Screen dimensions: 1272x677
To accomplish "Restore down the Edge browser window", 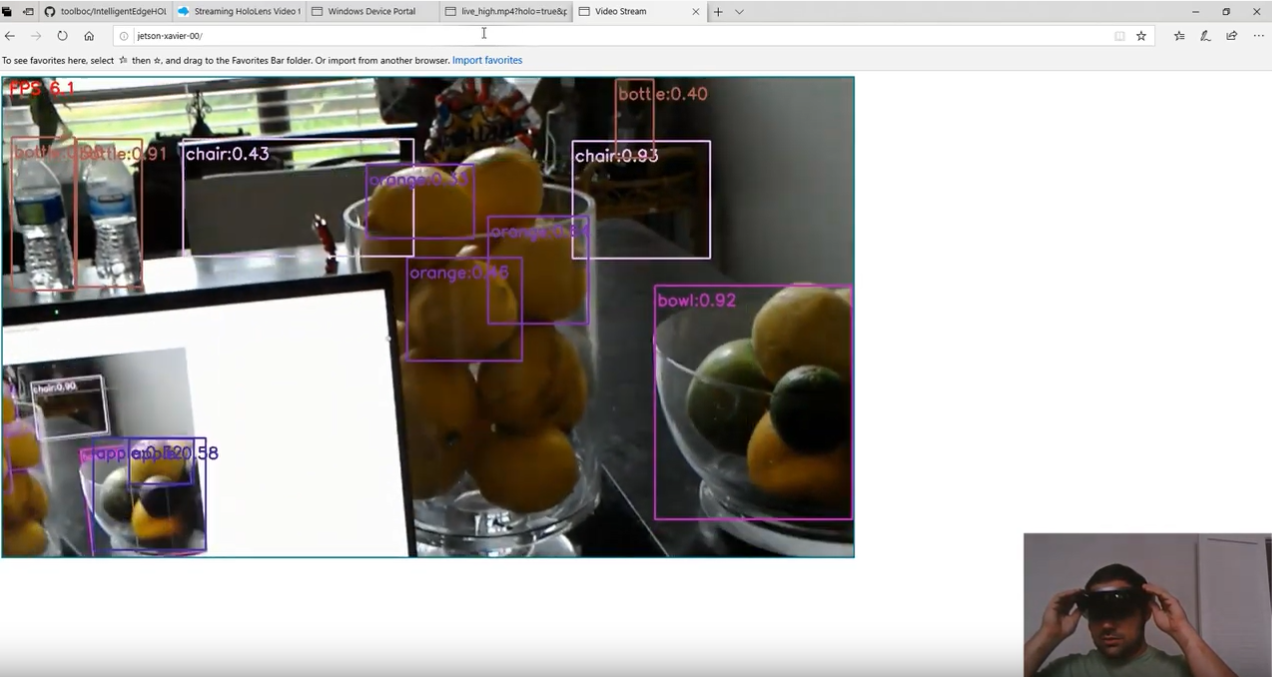I will (x=1226, y=12).
